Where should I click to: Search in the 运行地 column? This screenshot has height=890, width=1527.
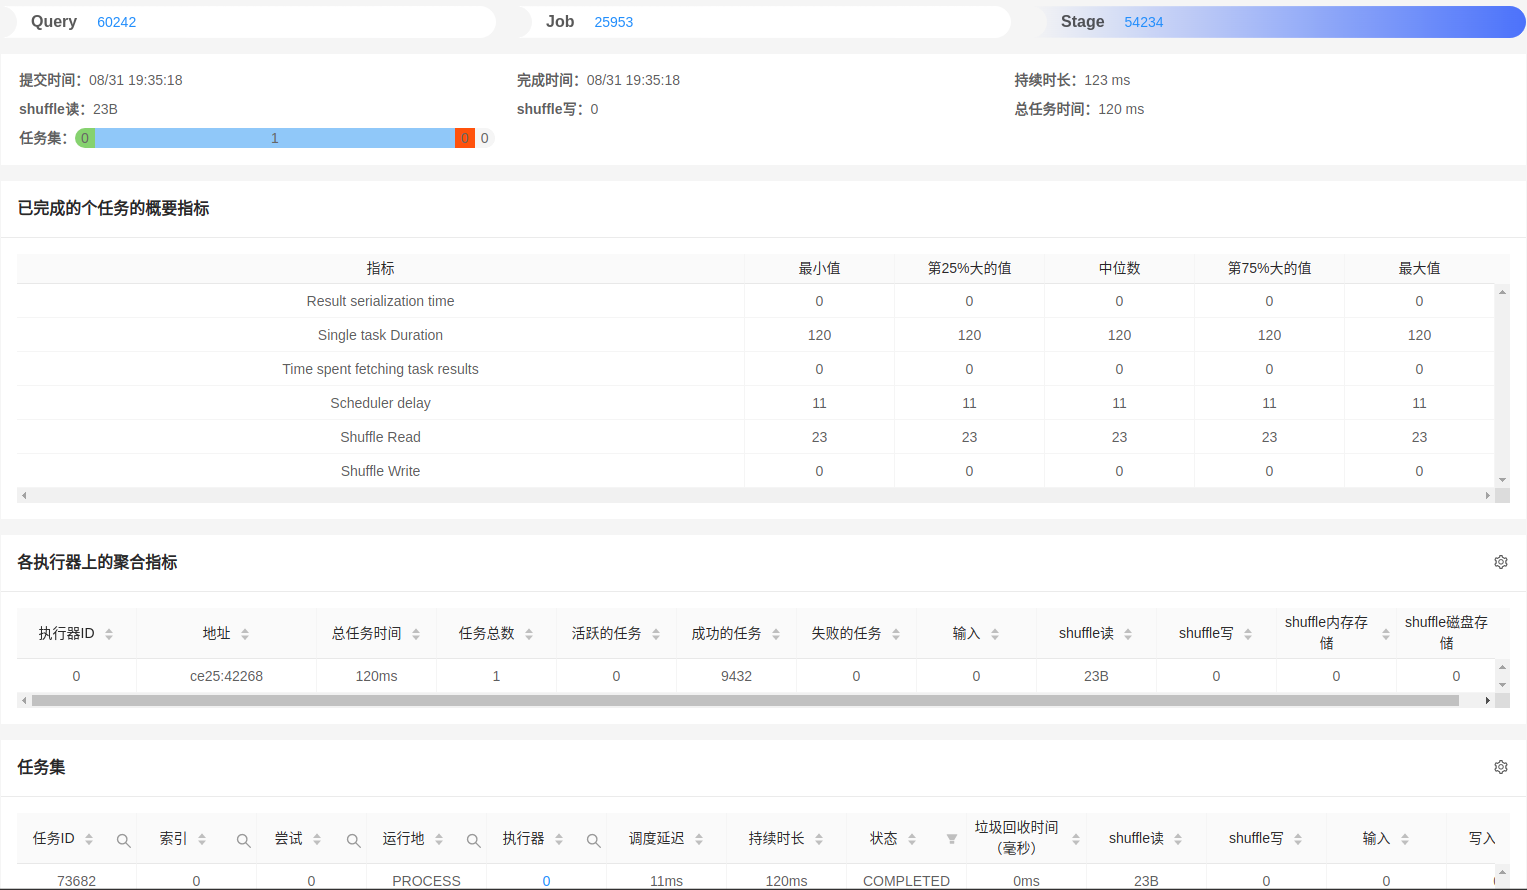tap(473, 840)
